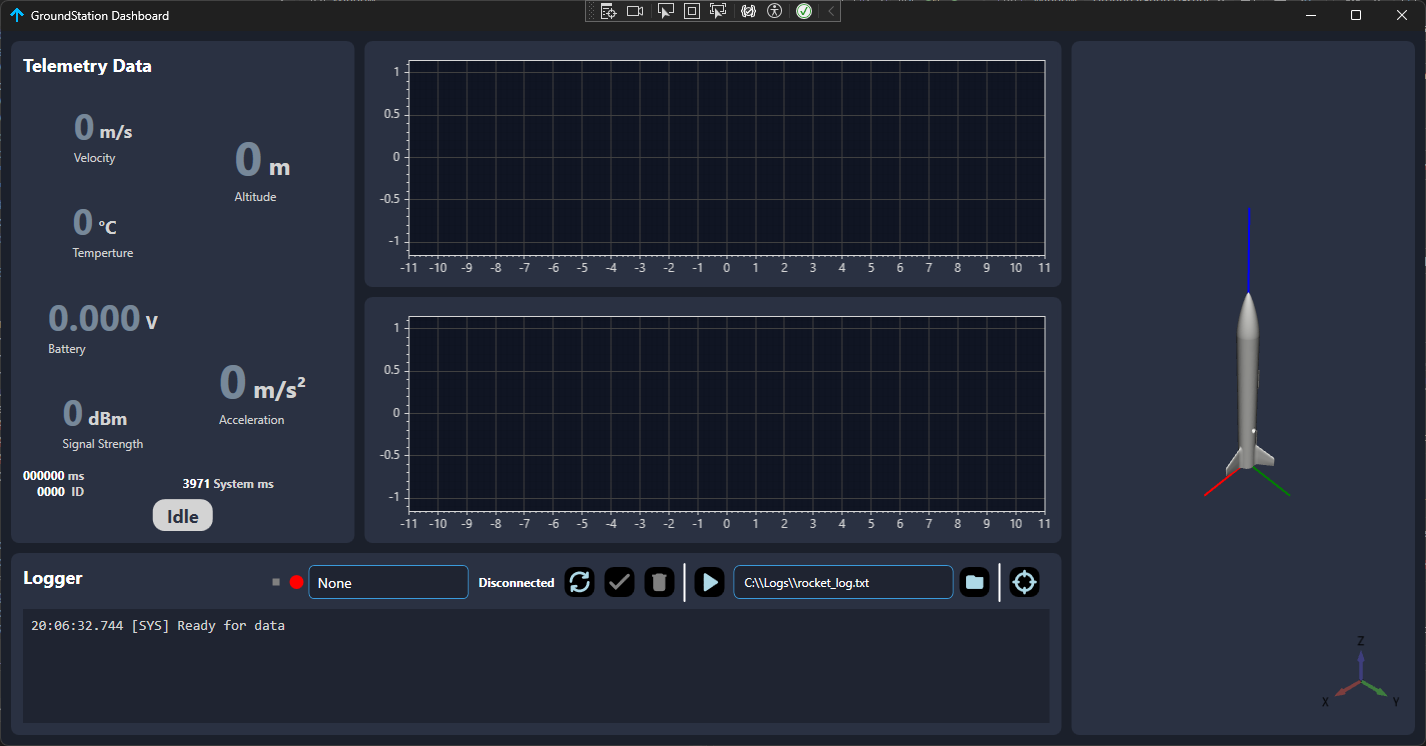Run the accessibility scan person icon
Screen dimensions: 1426x746
pyautogui.click(x=775, y=11)
